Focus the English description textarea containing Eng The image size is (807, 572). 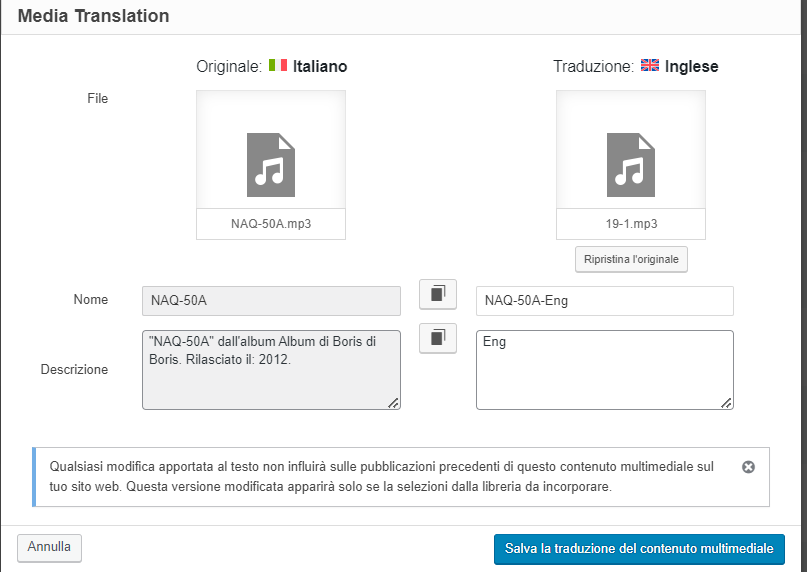[x=605, y=370]
